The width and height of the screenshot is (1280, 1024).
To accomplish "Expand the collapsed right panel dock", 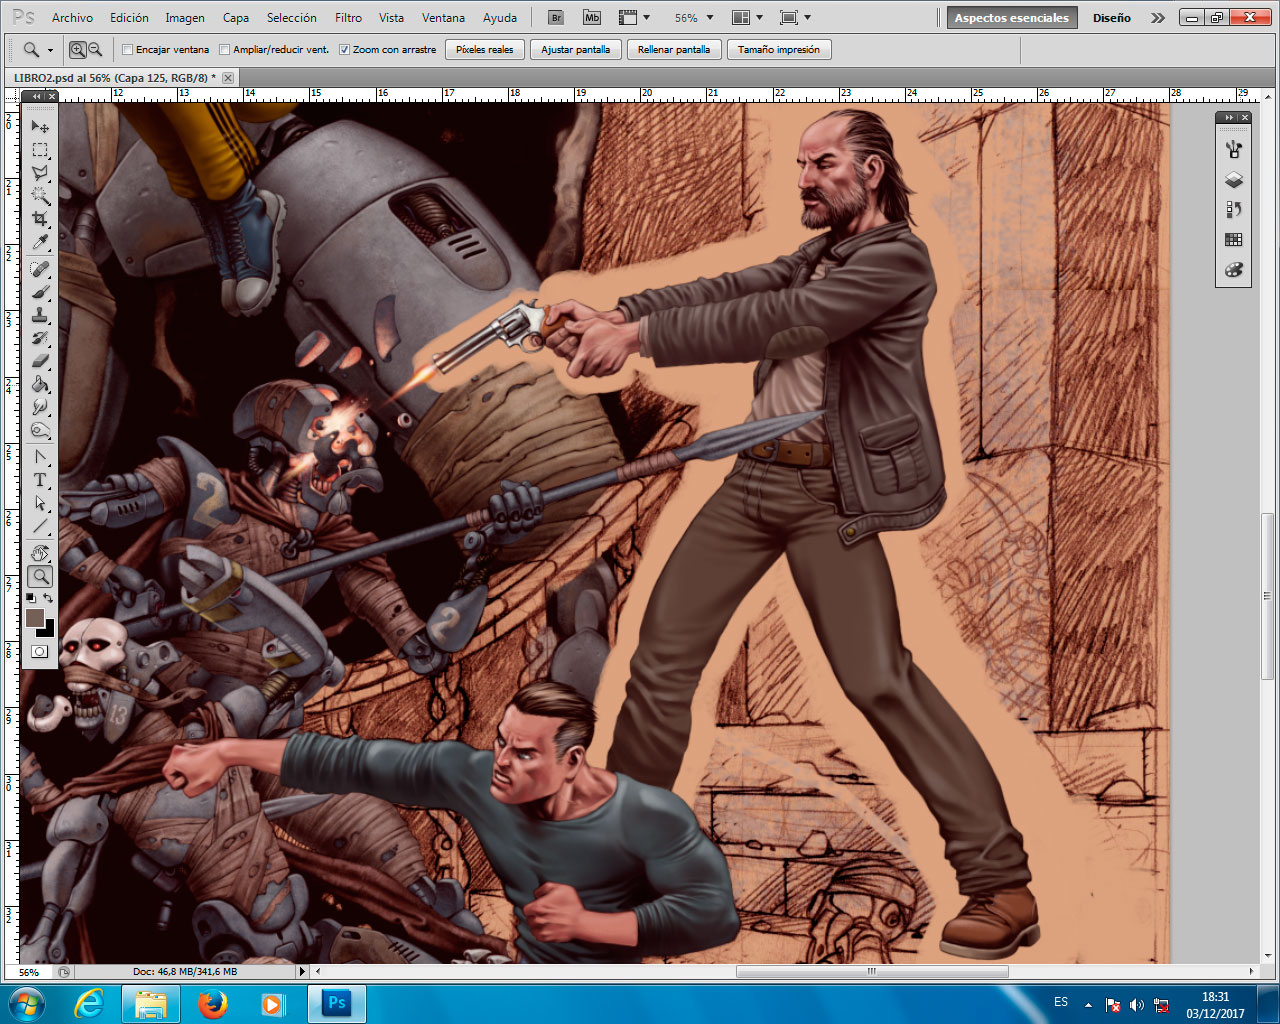I will 1231,117.
